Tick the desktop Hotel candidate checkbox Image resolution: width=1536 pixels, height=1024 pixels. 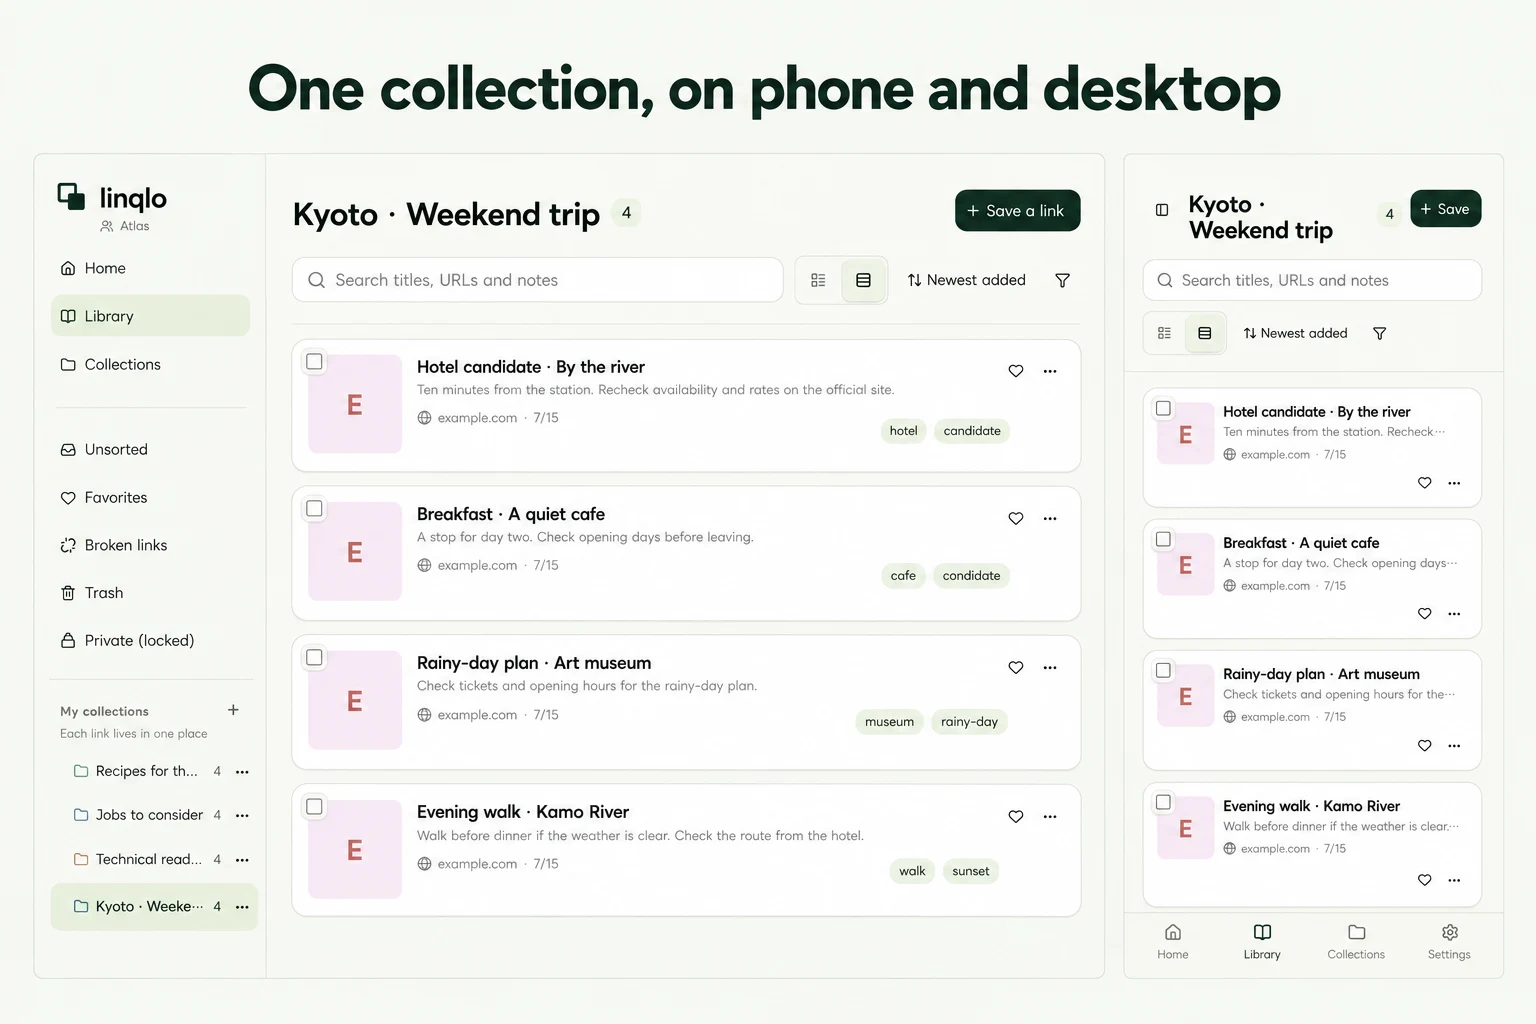314,361
